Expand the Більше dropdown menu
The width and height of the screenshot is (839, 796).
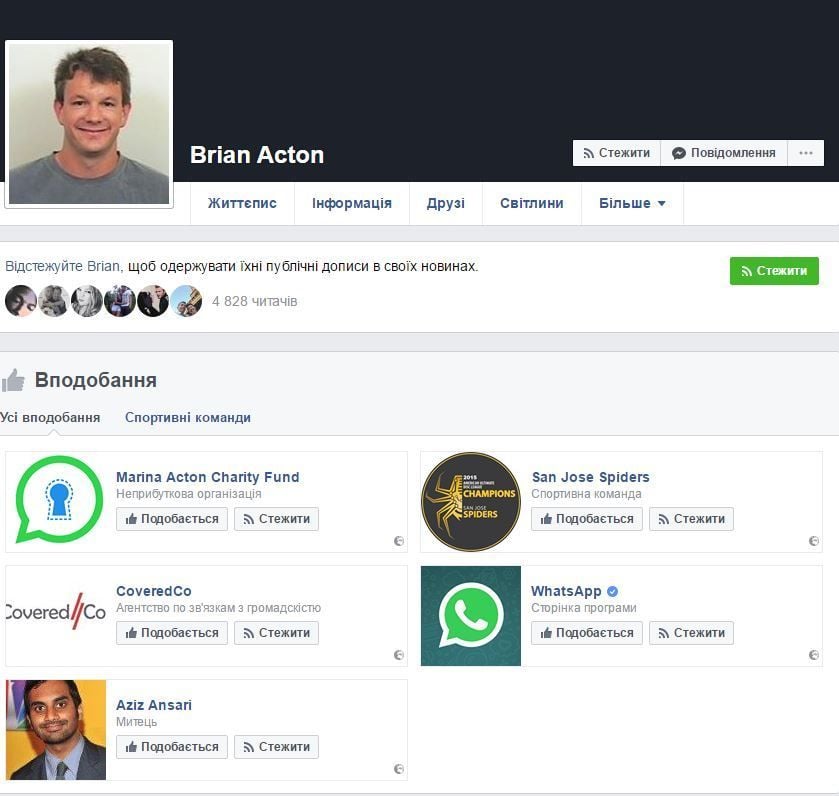pyautogui.click(x=632, y=203)
